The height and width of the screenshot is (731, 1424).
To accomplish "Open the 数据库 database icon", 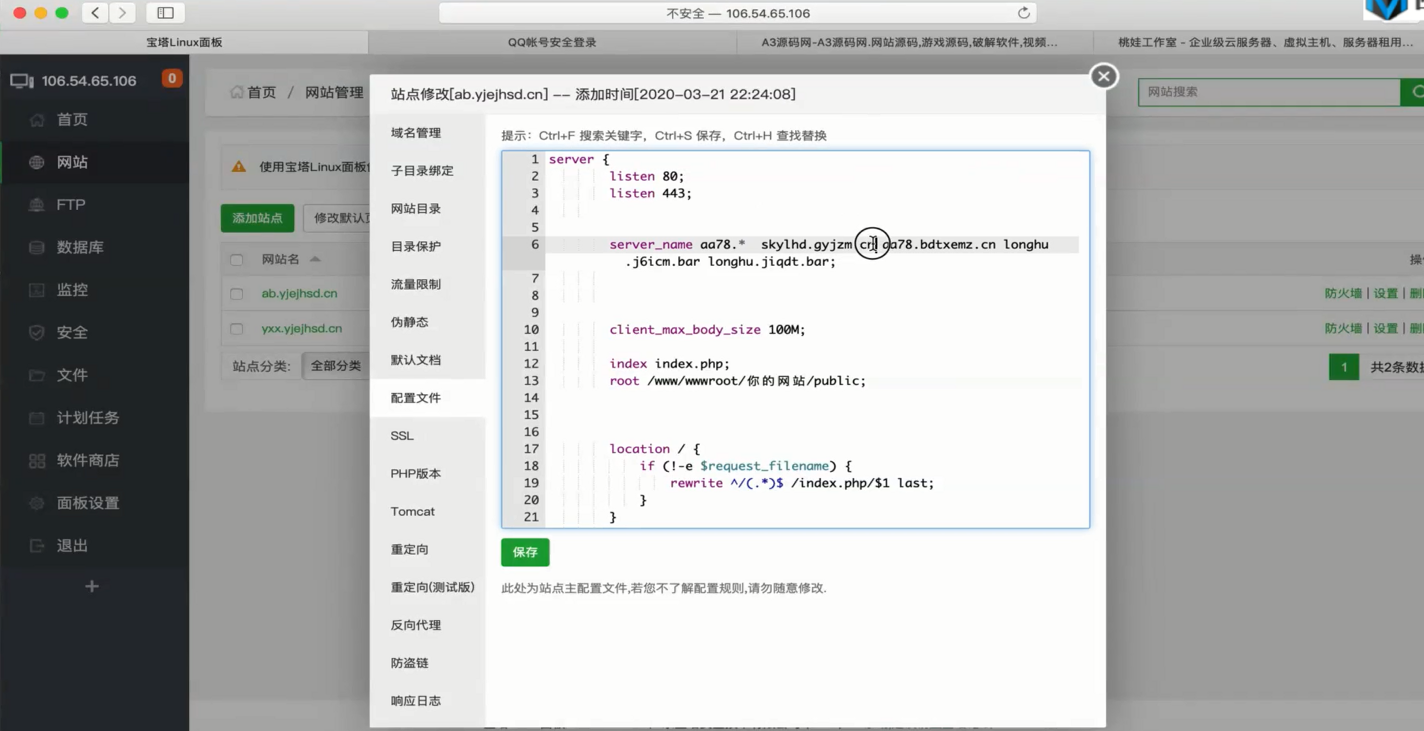I will coord(37,248).
